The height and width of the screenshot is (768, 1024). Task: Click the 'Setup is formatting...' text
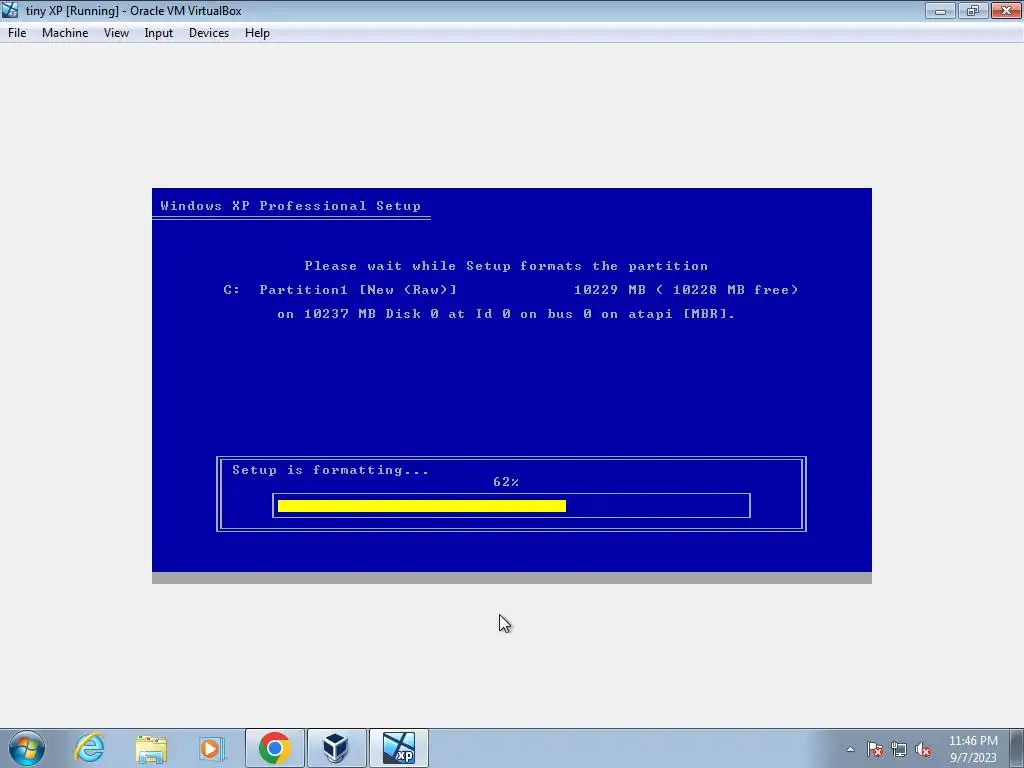[x=330, y=470]
